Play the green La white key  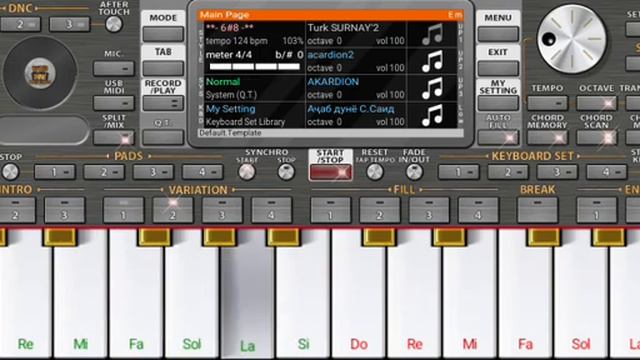pos(247,294)
